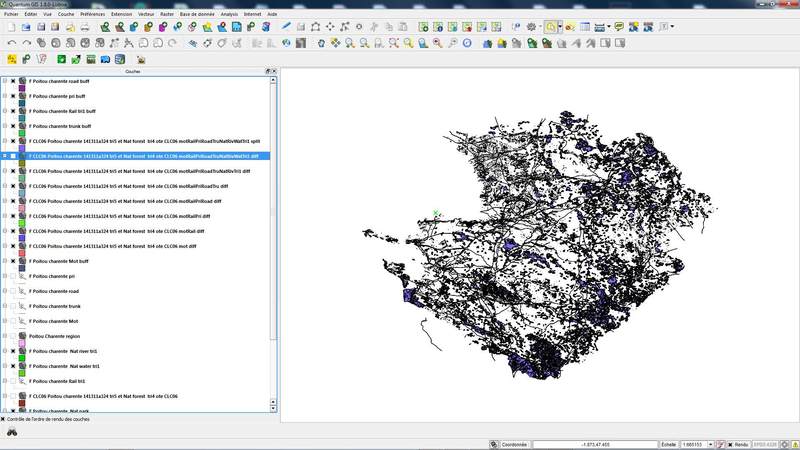800x450 pixels.
Task: Toggle 'Contrôle de l'ordre de rendu' checkbox
Action: [x=4, y=419]
